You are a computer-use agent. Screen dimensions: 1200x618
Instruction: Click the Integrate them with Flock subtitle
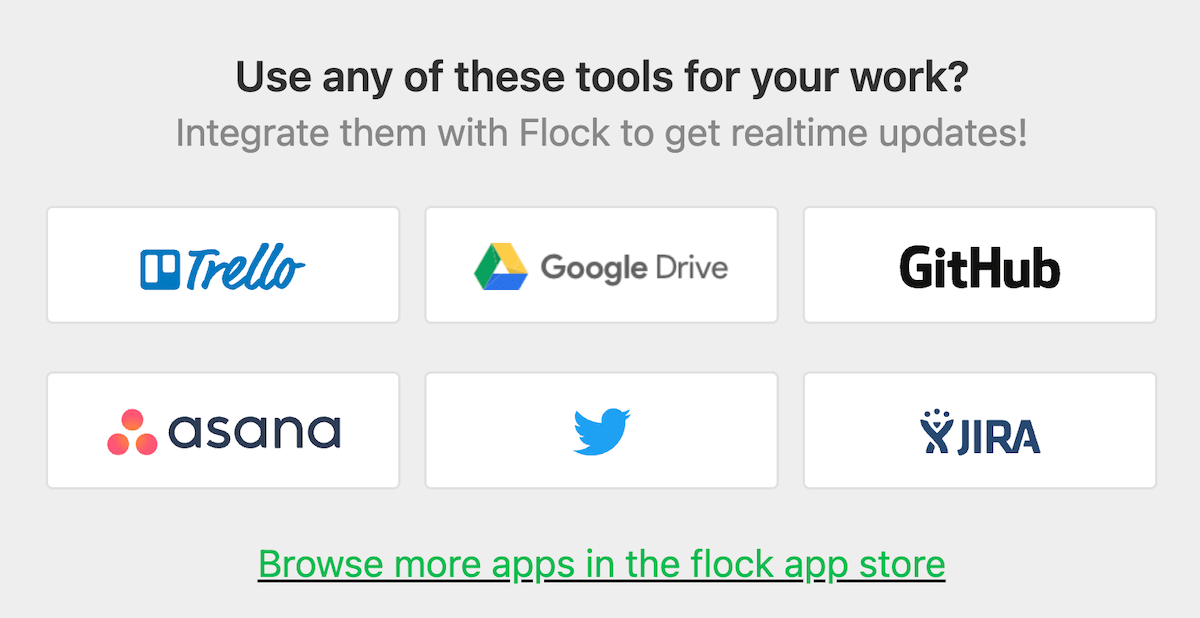[x=601, y=133]
